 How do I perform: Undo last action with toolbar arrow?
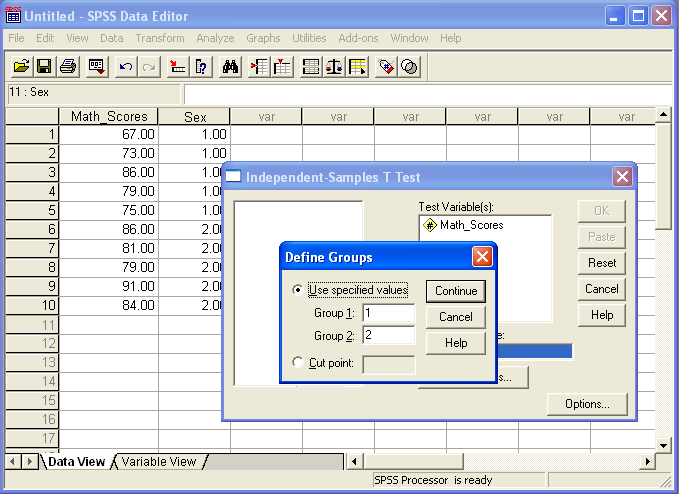coord(126,67)
